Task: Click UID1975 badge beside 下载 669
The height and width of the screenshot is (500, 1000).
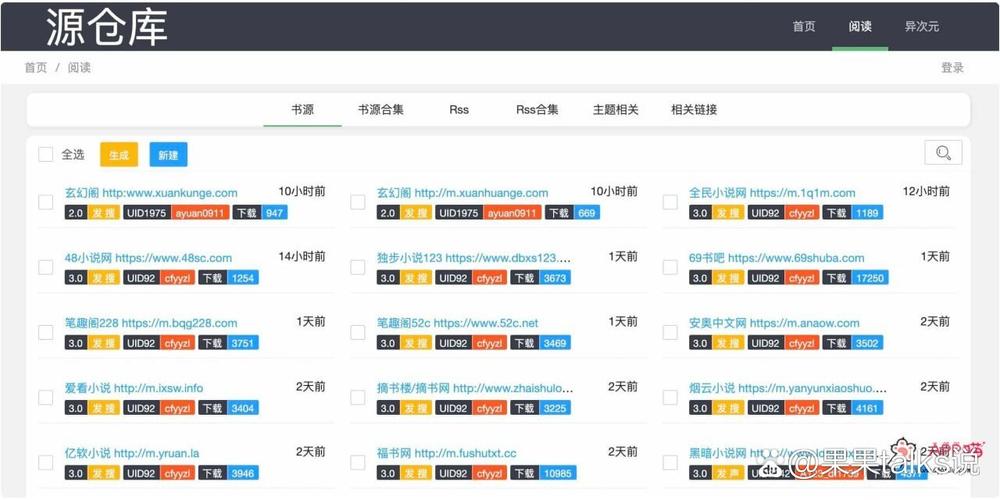Action: 459,213
